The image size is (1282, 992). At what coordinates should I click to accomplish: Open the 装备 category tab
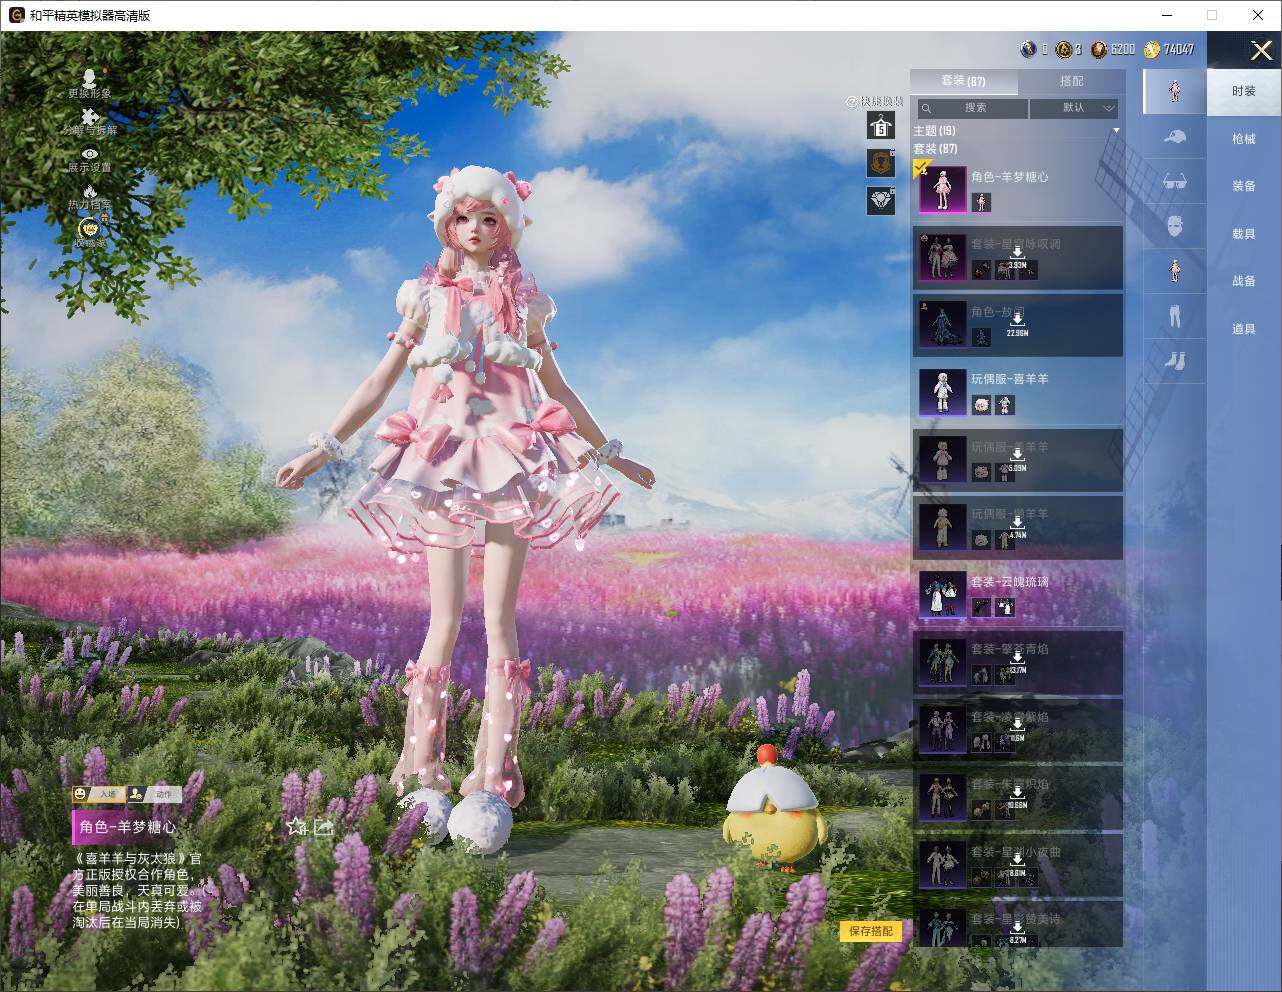coord(1244,186)
